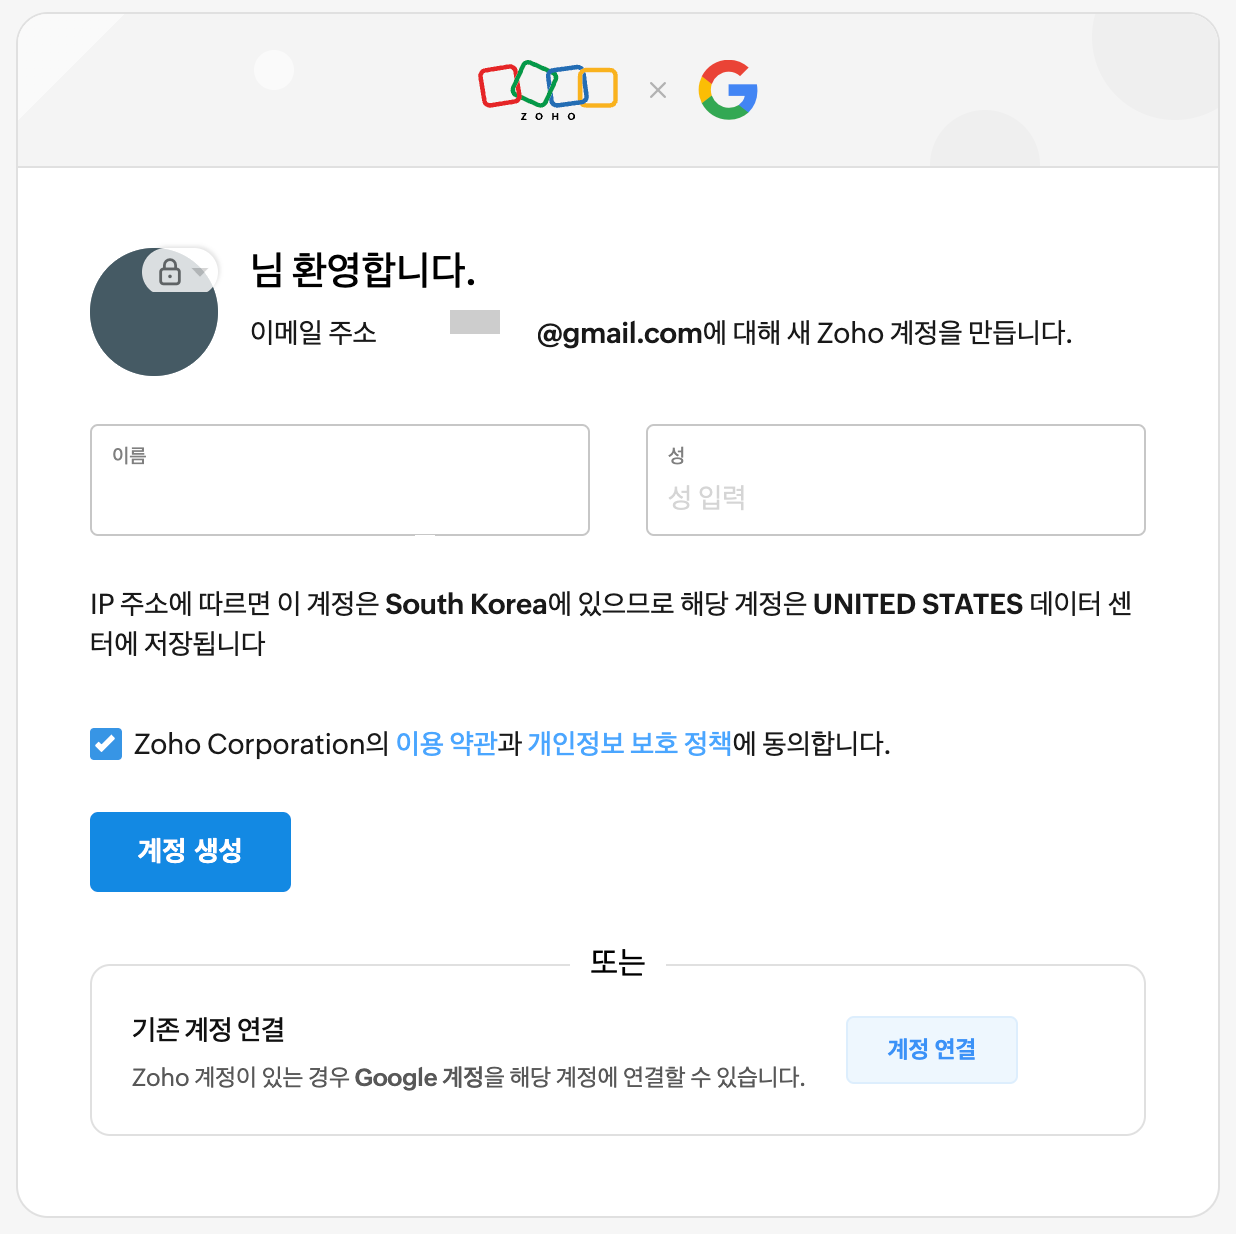1236x1234 pixels.
Task: Click the 님 환영합니다 heading
Action: click(362, 270)
